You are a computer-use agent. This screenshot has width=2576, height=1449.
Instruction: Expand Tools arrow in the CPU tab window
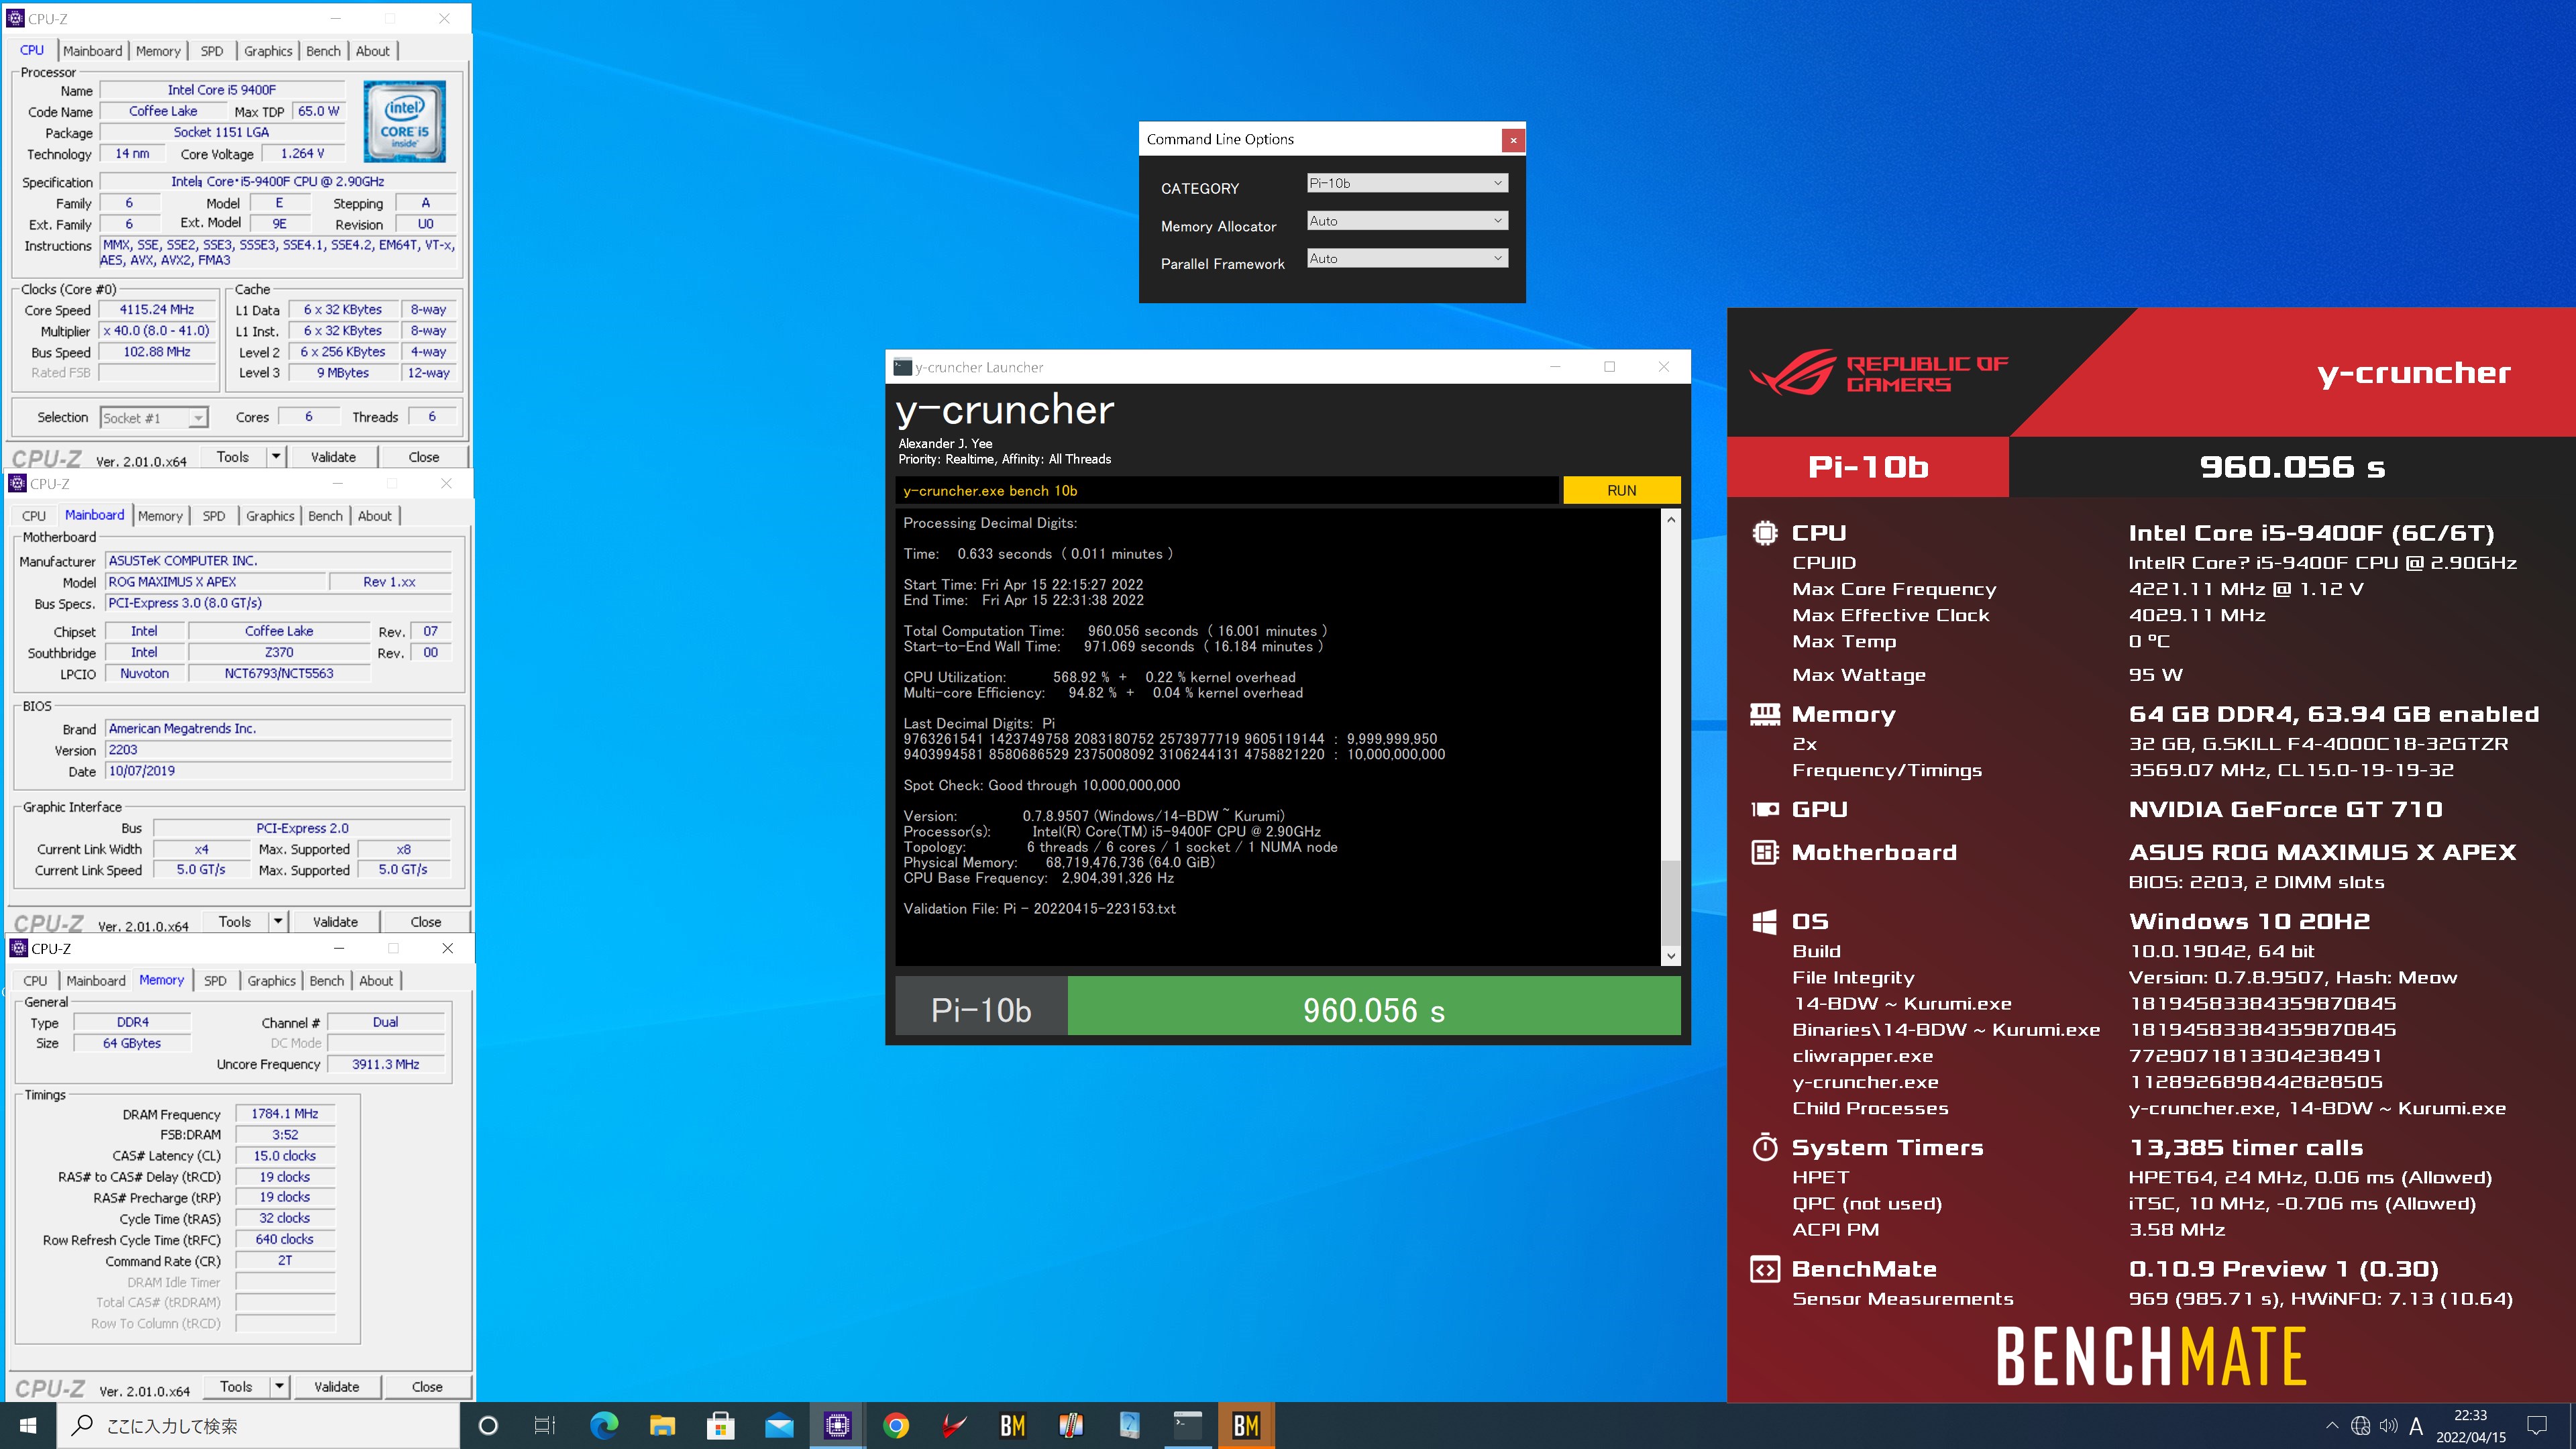tap(276, 457)
